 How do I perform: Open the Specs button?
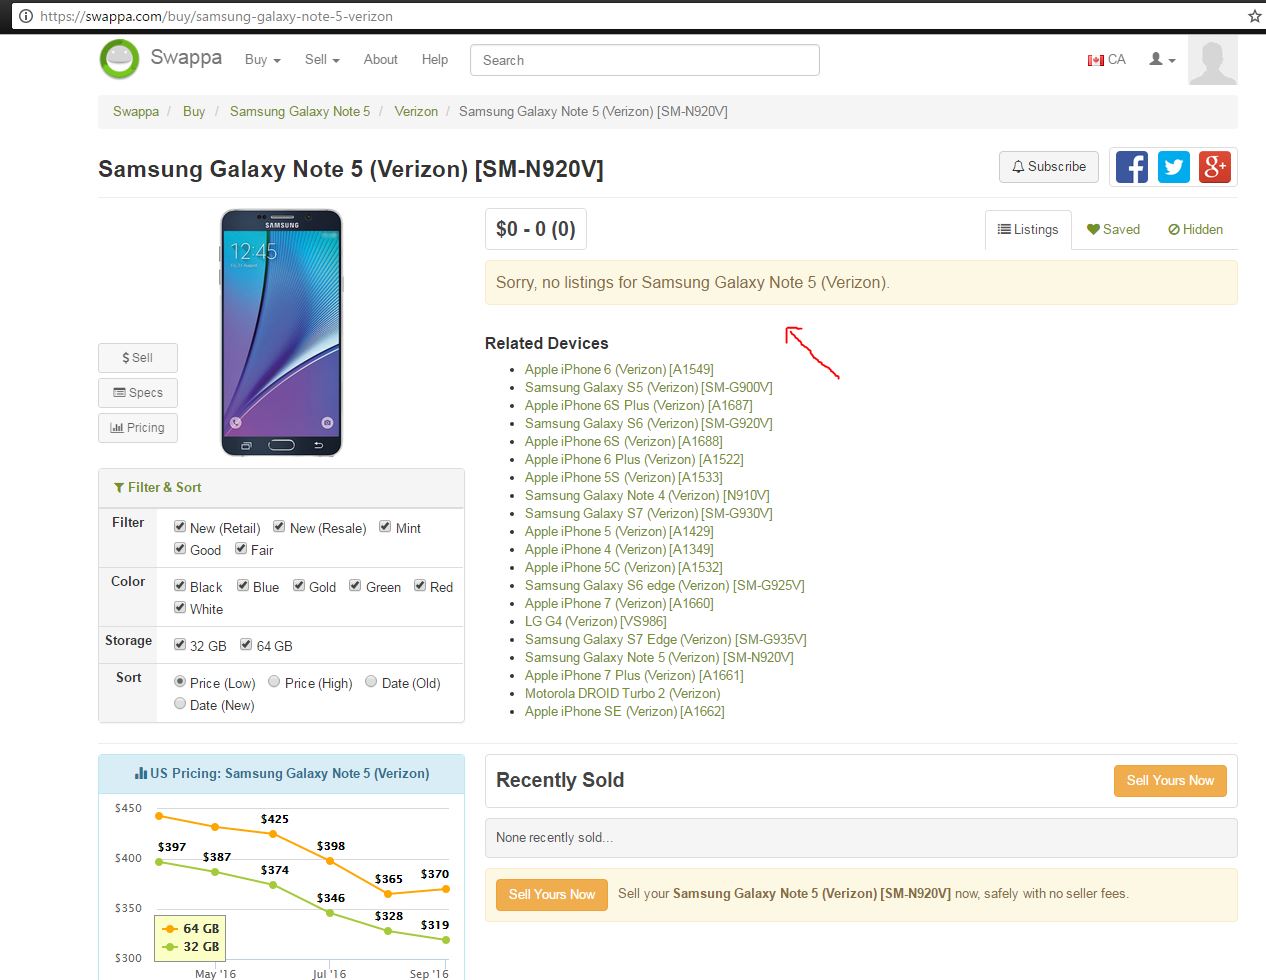138,393
